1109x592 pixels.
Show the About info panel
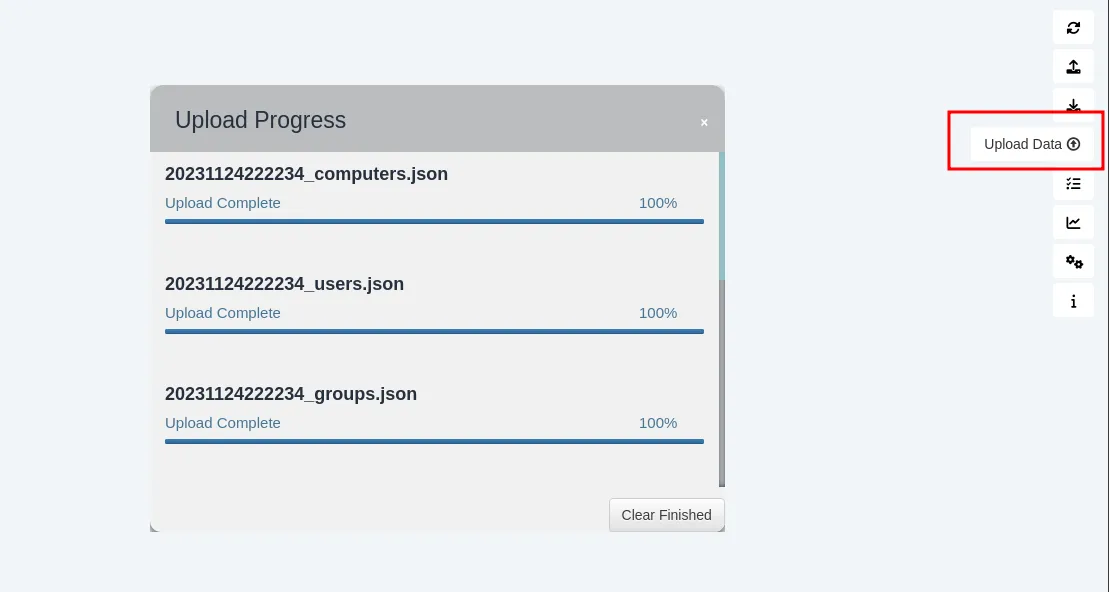click(x=1073, y=300)
